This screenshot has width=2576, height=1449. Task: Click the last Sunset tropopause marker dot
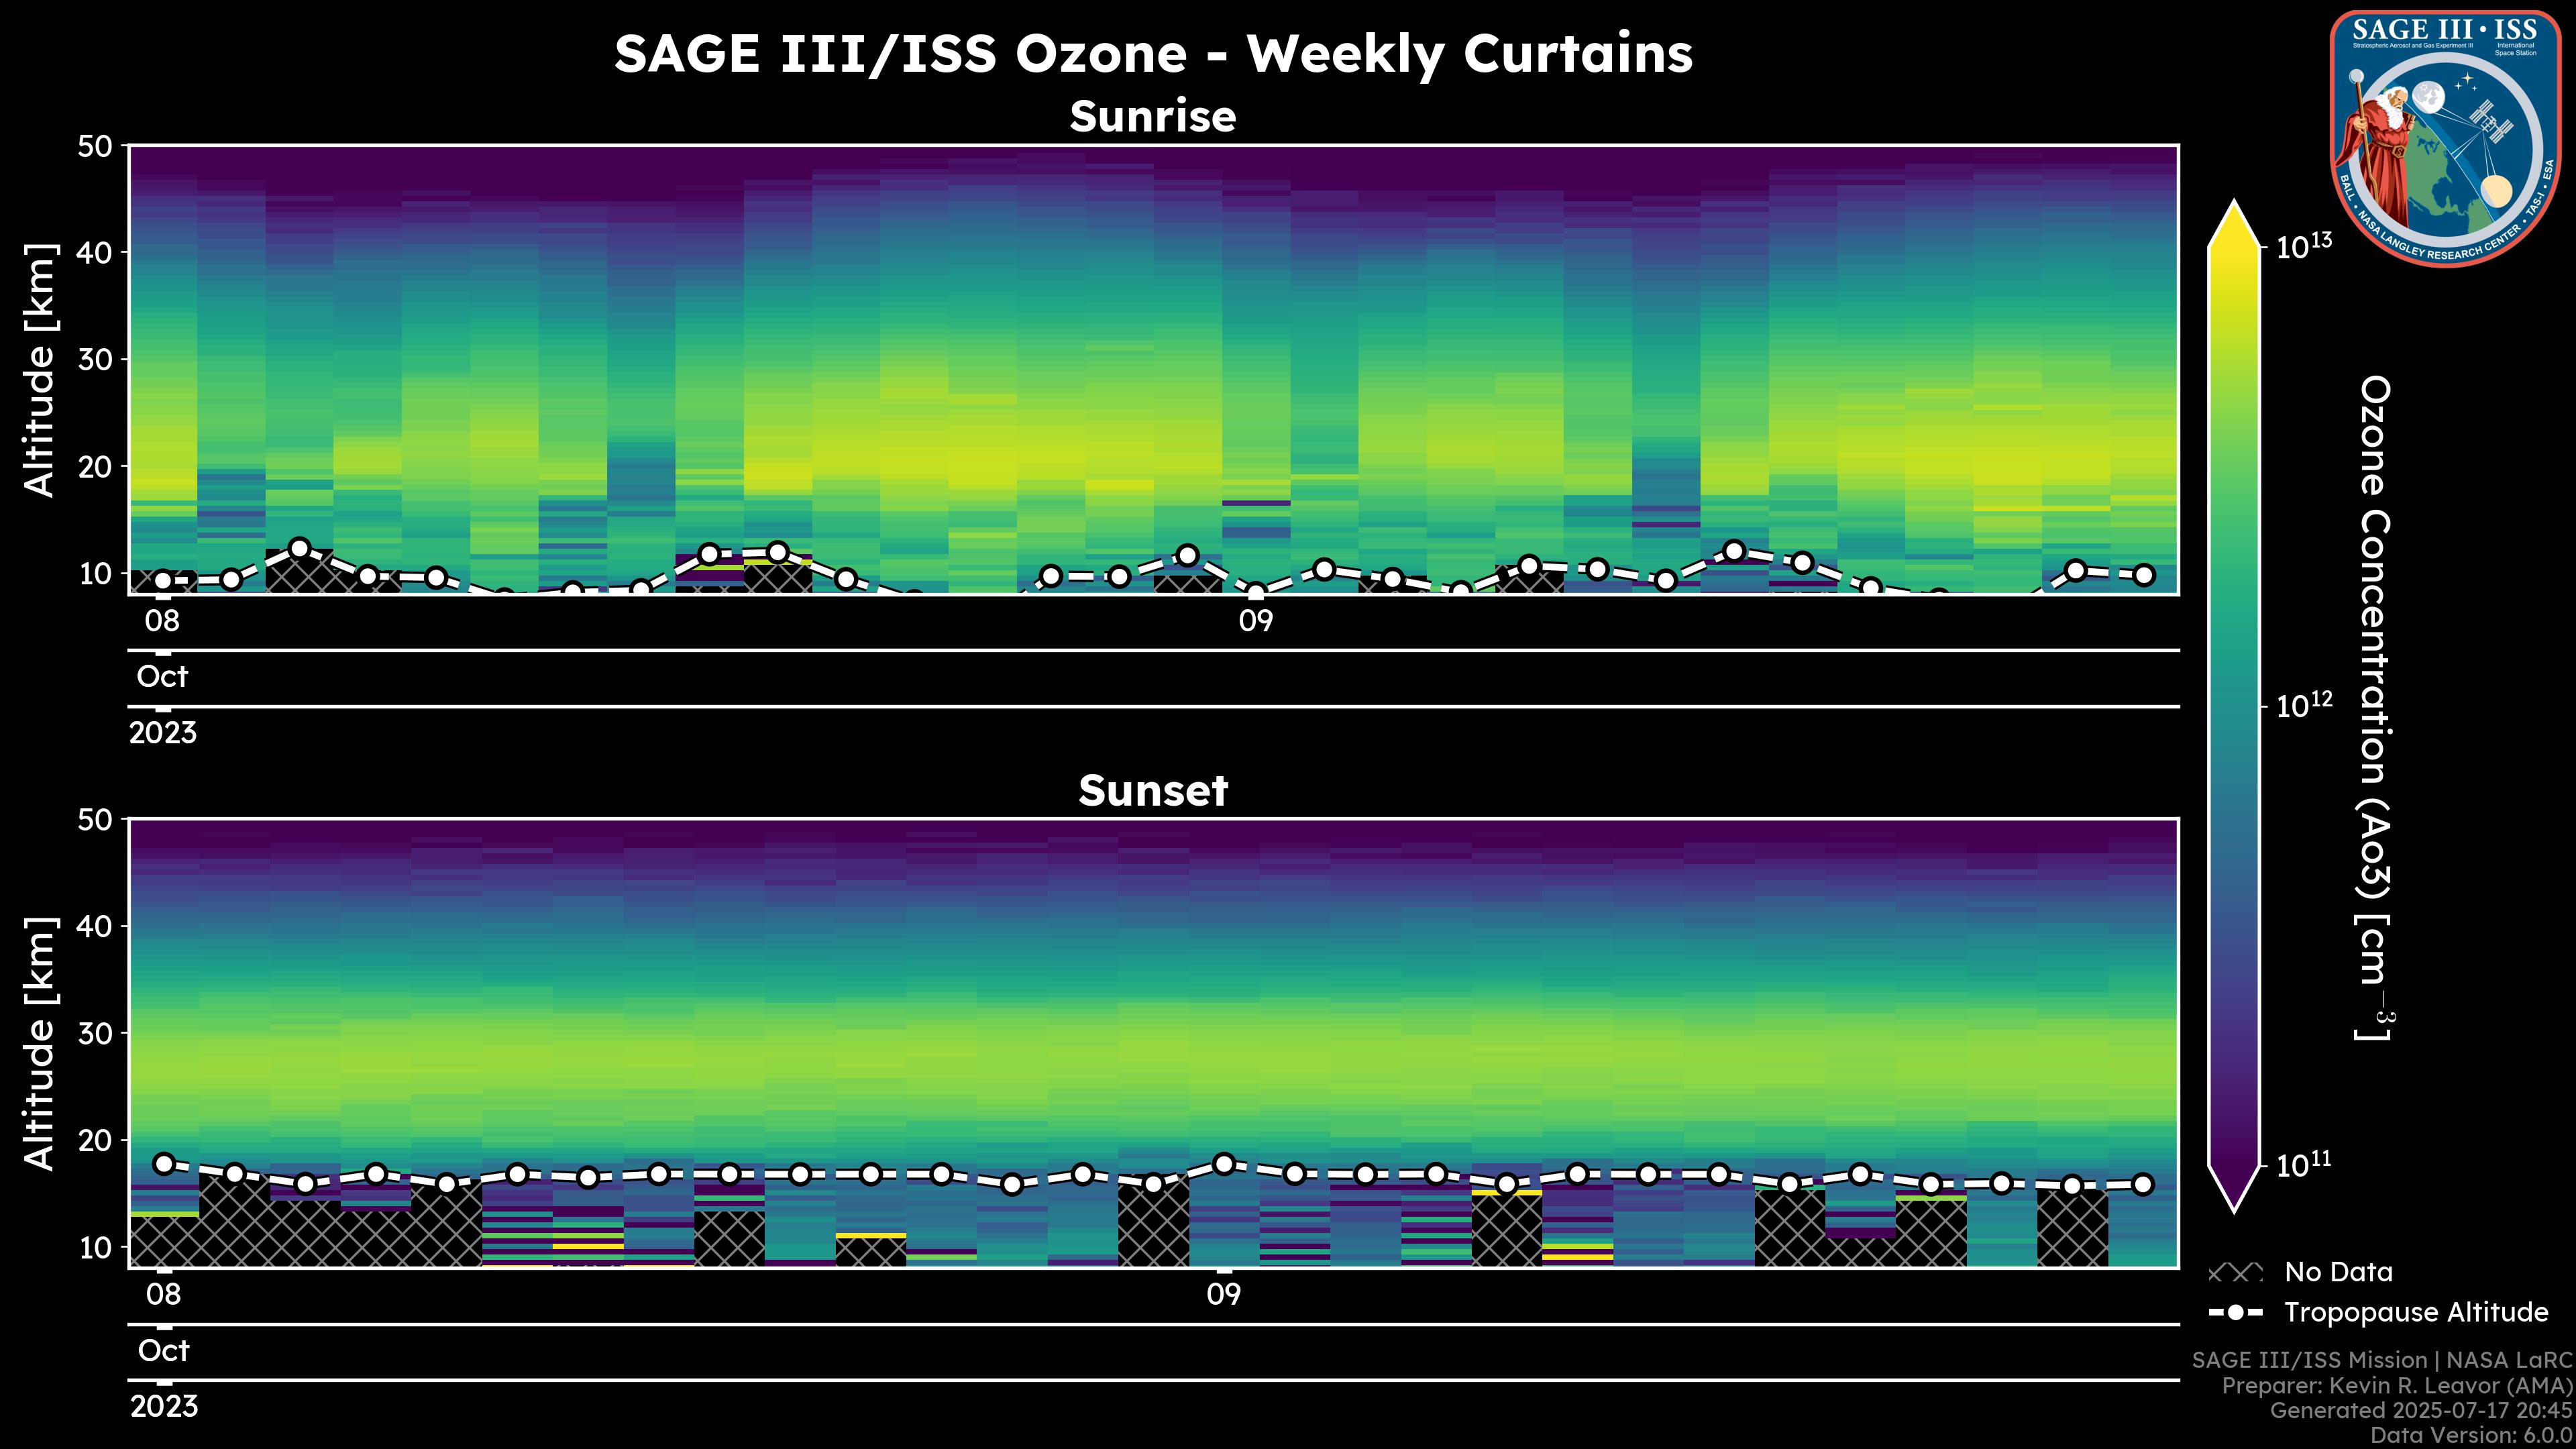[x=2142, y=1184]
